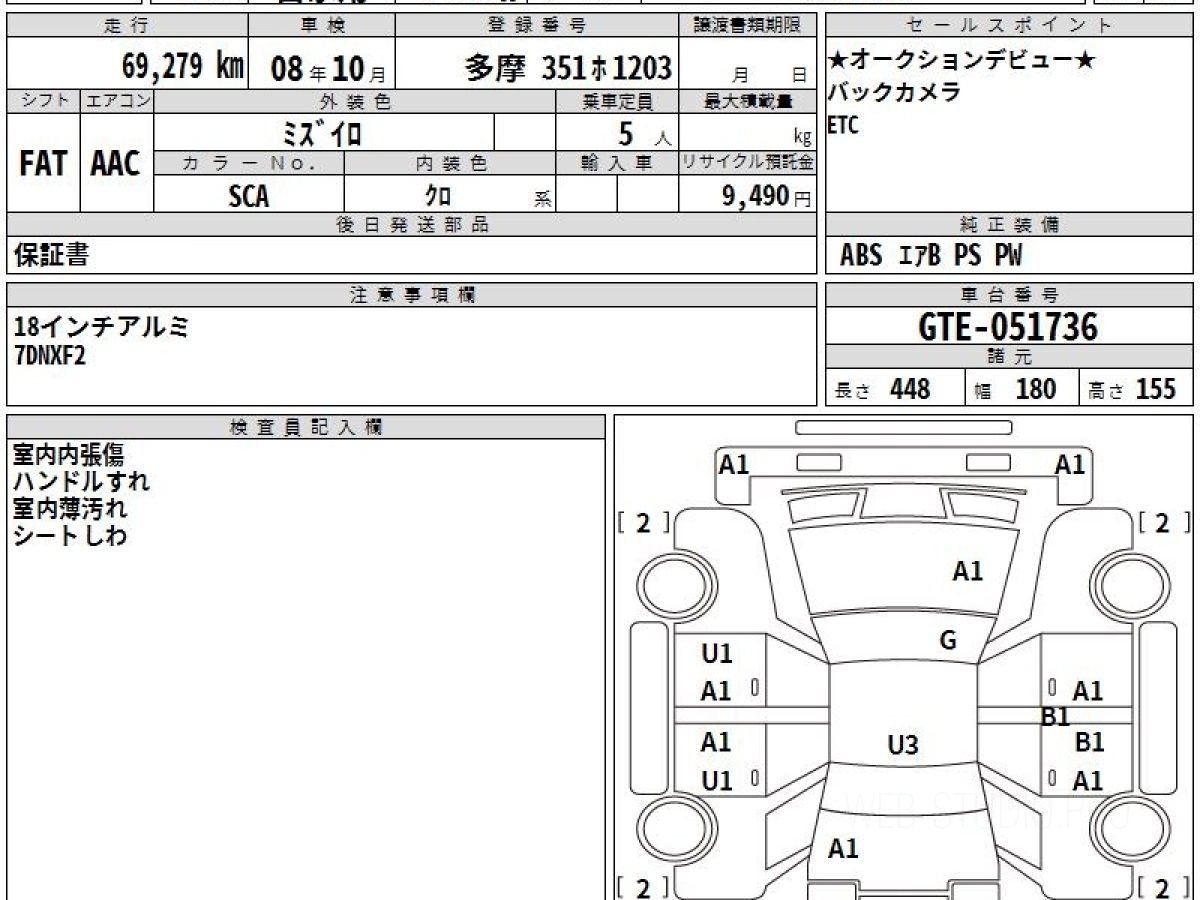Click the star before オークションデビュー
This screenshot has height=900, width=1200.
coord(836,61)
